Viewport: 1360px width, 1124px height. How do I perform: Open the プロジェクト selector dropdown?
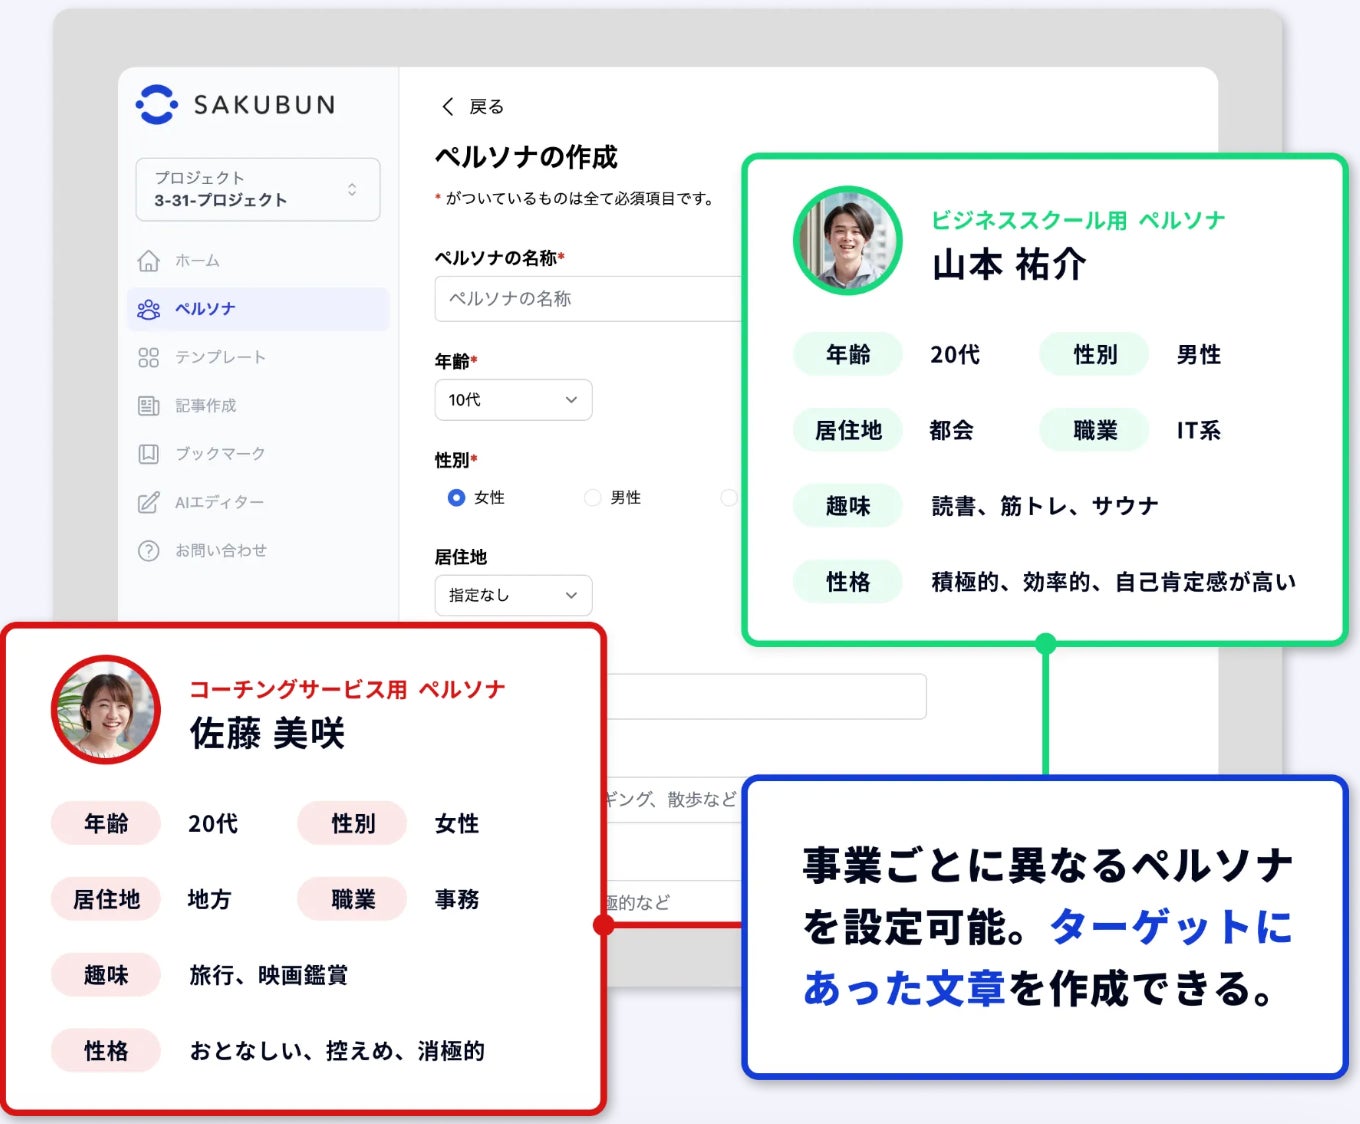(x=258, y=189)
